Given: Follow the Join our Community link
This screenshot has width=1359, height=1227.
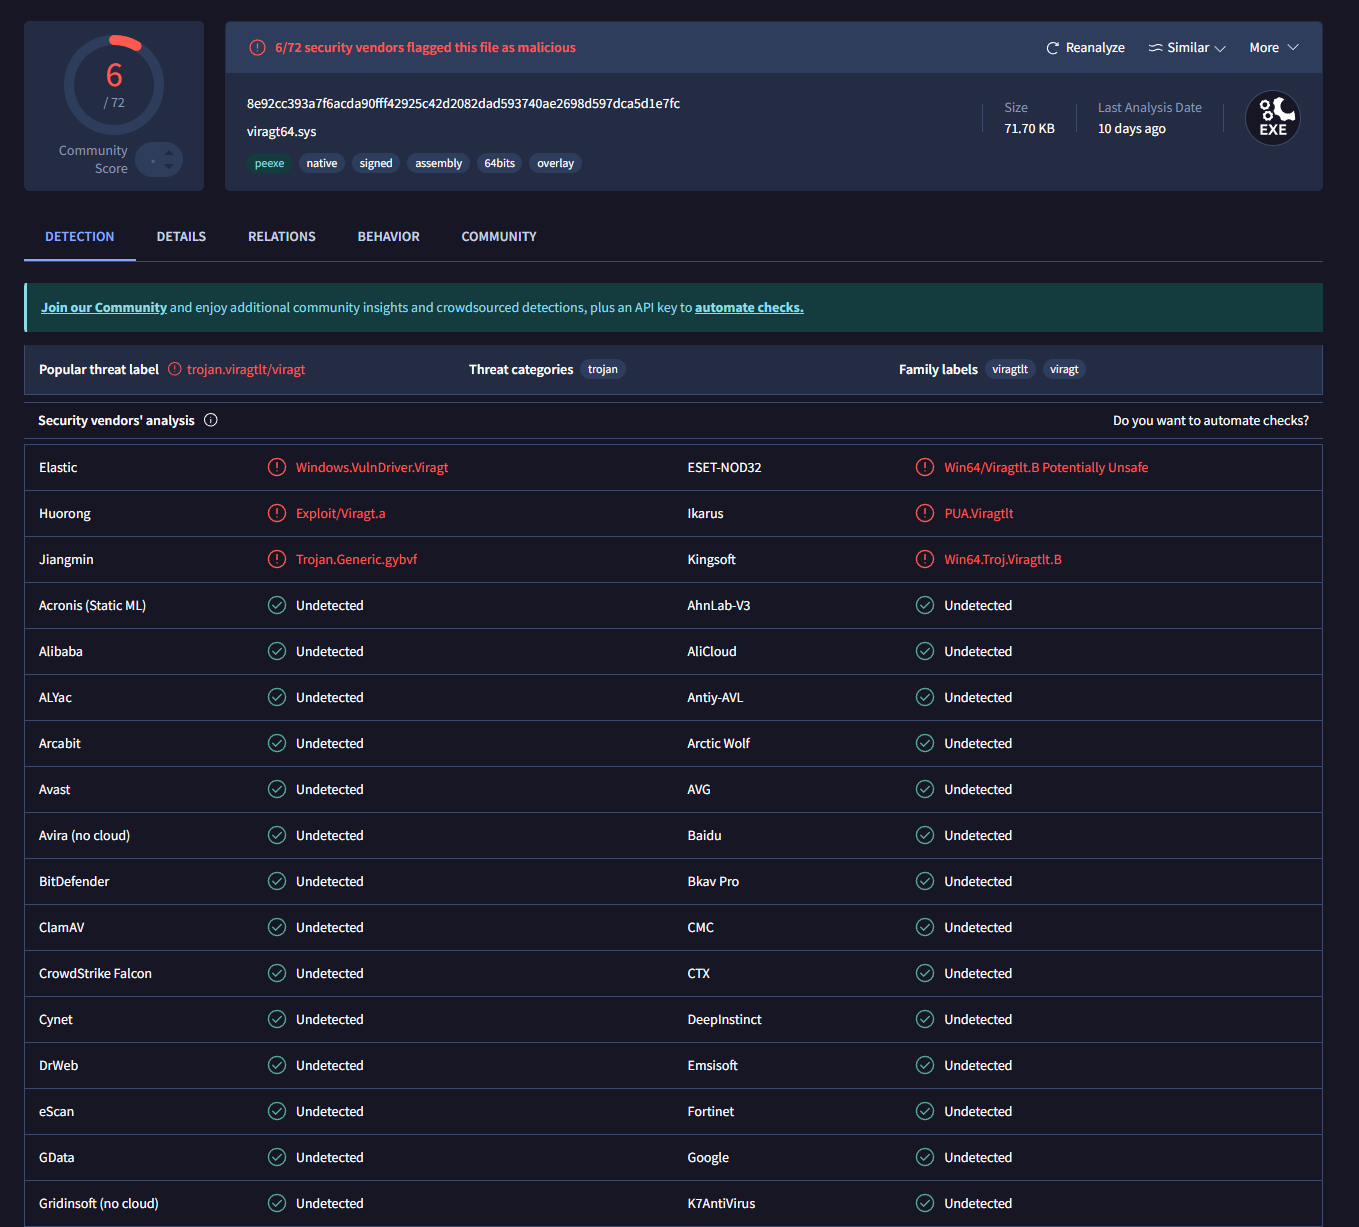Looking at the screenshot, I should click(104, 308).
